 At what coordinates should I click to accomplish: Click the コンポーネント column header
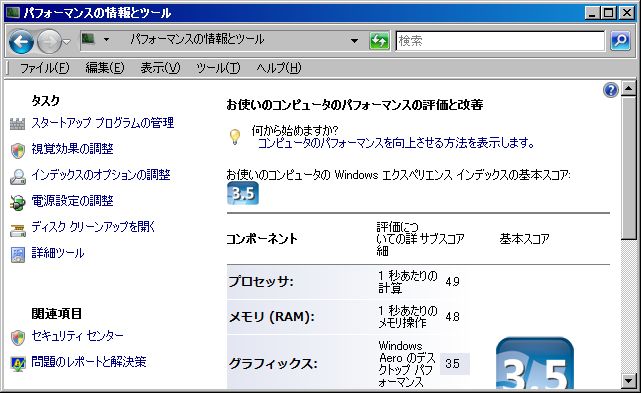[x=262, y=238]
